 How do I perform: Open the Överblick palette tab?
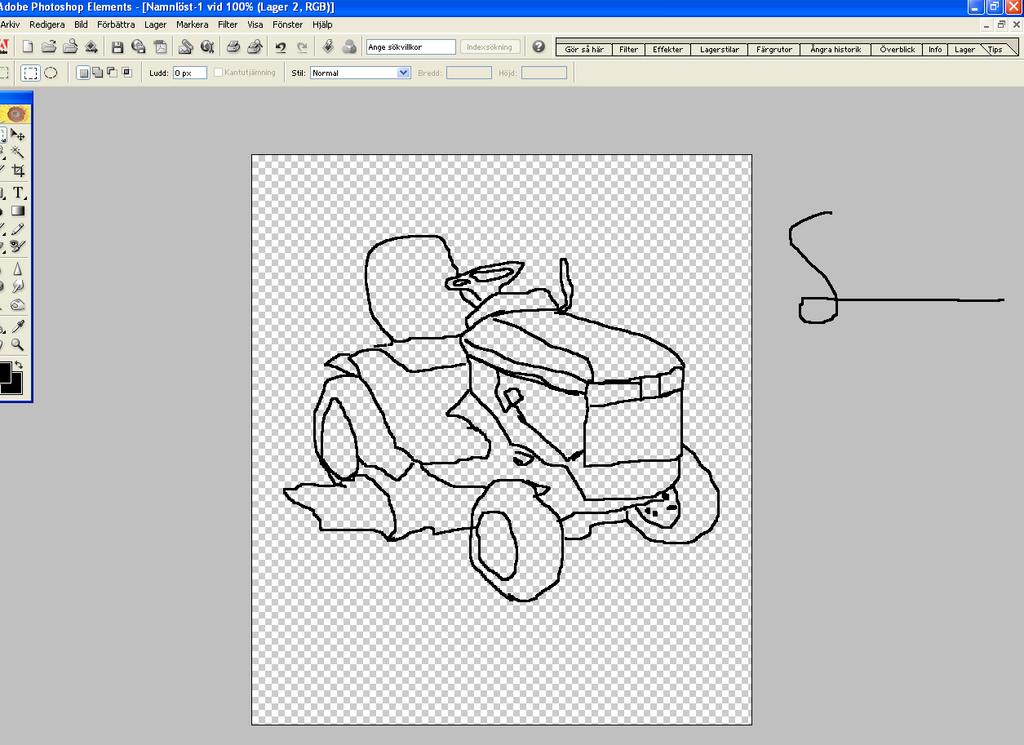pyautogui.click(x=897, y=50)
